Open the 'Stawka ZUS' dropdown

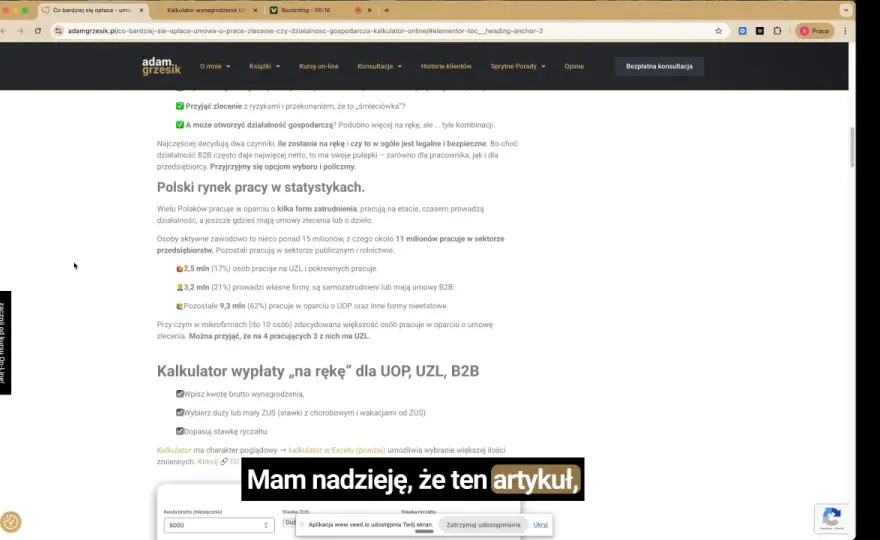290,522
